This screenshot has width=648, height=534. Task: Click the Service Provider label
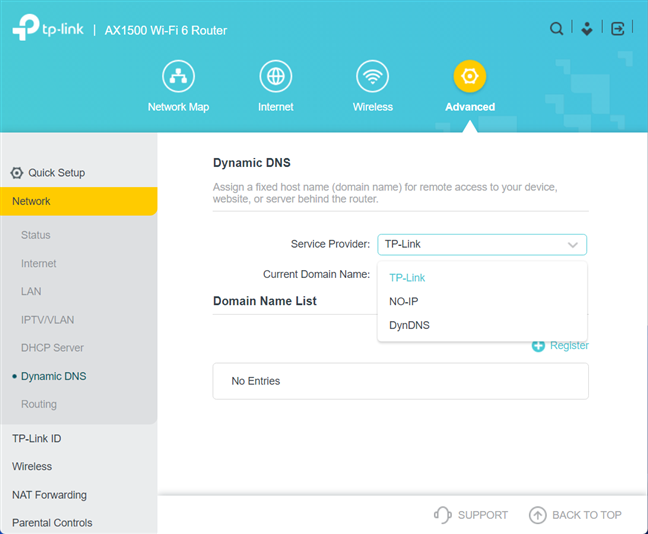330,244
